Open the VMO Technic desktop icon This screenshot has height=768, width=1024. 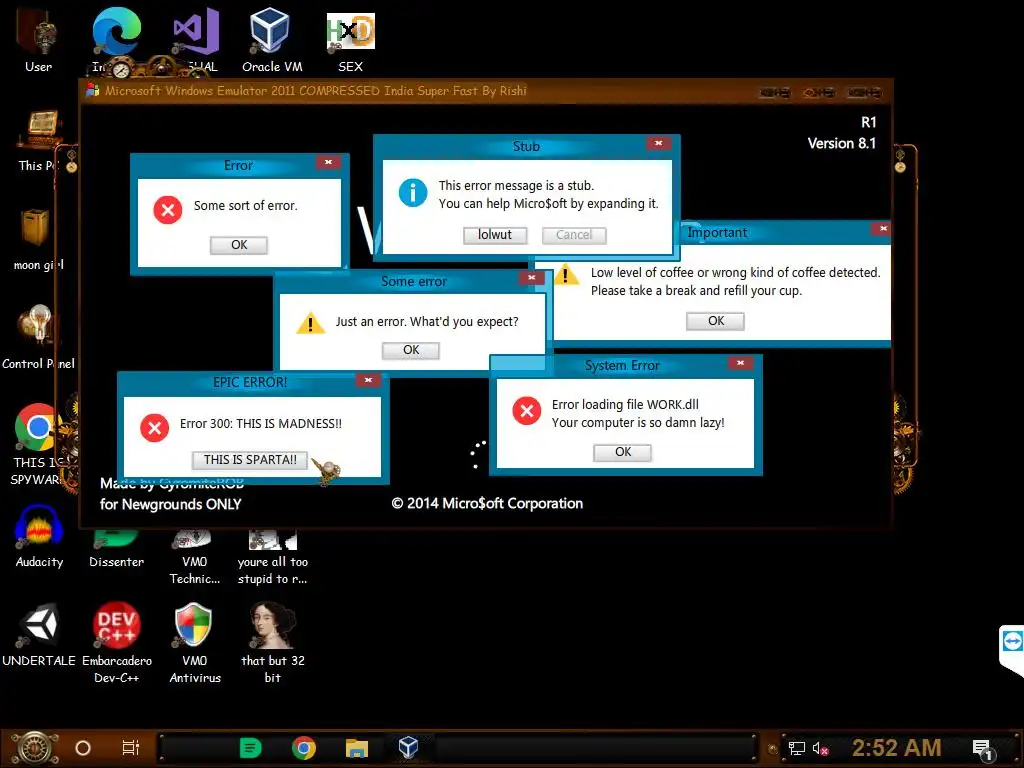(195, 558)
